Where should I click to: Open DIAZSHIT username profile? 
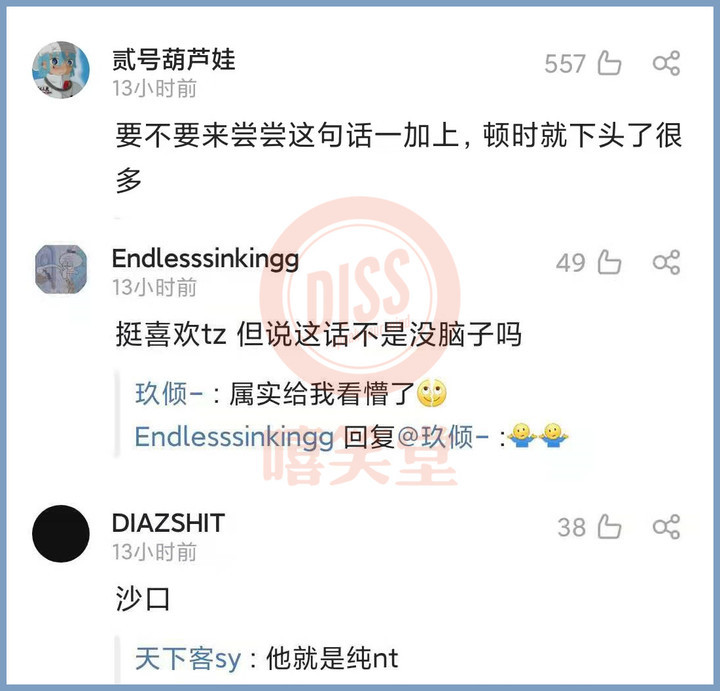(x=168, y=523)
